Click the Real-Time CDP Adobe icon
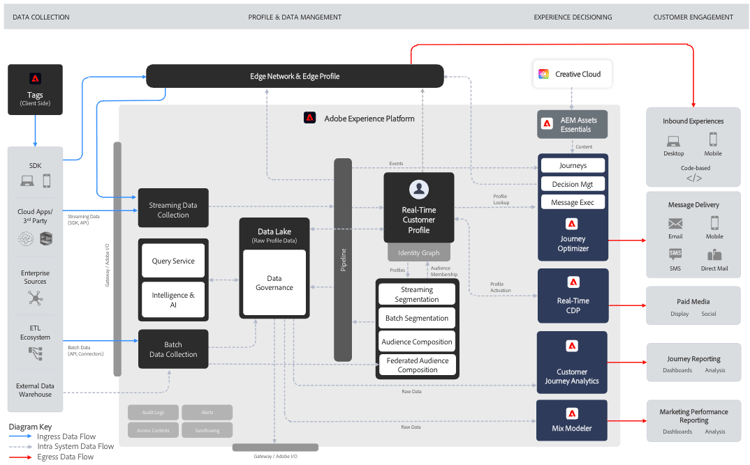Viewport: 750px width, 465px height. pyautogui.click(x=574, y=282)
